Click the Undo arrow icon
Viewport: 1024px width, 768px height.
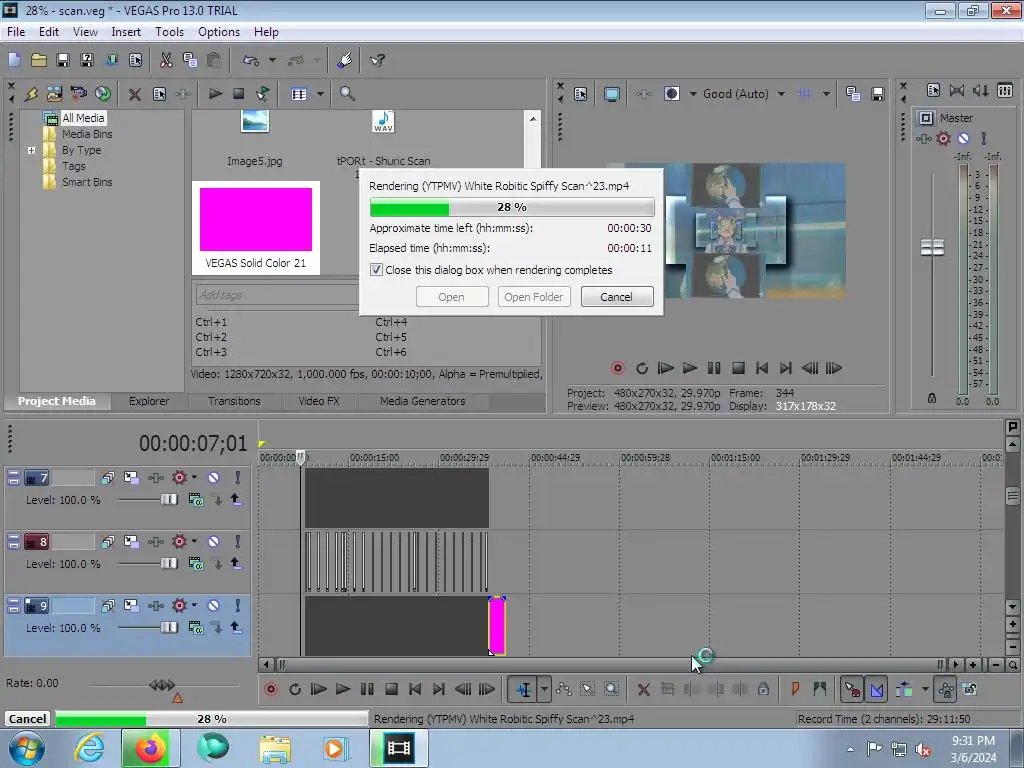[x=251, y=60]
